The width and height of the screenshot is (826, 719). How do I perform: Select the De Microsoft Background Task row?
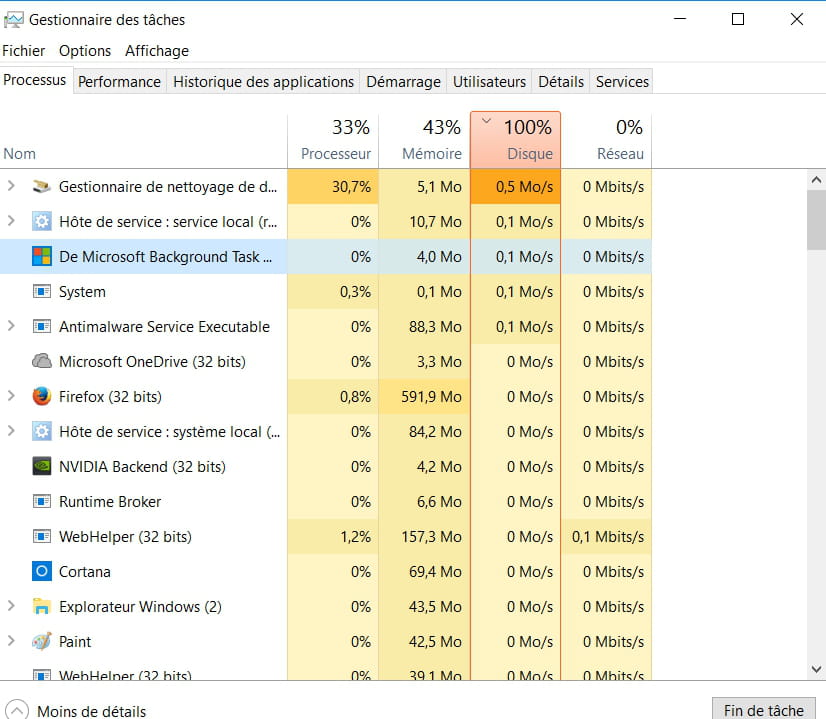[326, 257]
